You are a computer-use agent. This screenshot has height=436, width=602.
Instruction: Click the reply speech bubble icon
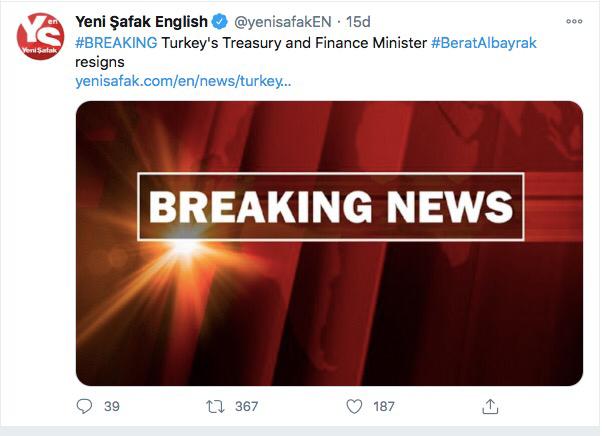(84, 406)
